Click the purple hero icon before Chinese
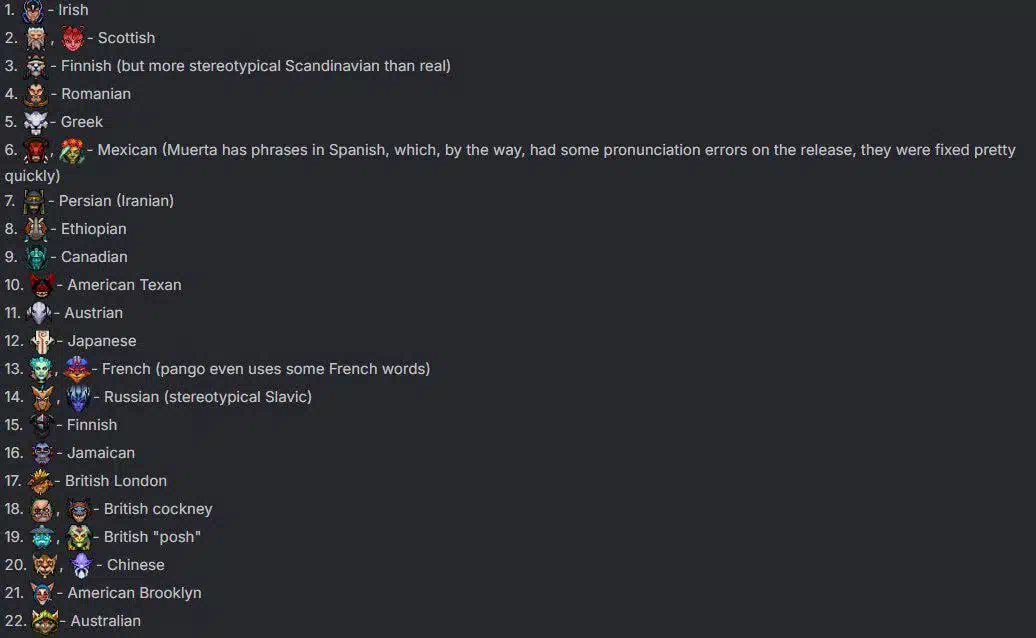 tap(81, 565)
